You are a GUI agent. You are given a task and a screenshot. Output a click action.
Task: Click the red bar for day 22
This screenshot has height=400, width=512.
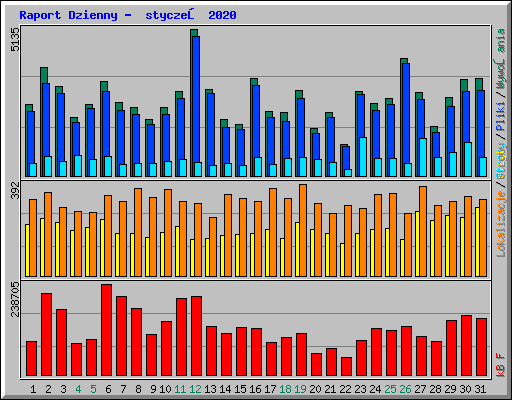(347, 367)
